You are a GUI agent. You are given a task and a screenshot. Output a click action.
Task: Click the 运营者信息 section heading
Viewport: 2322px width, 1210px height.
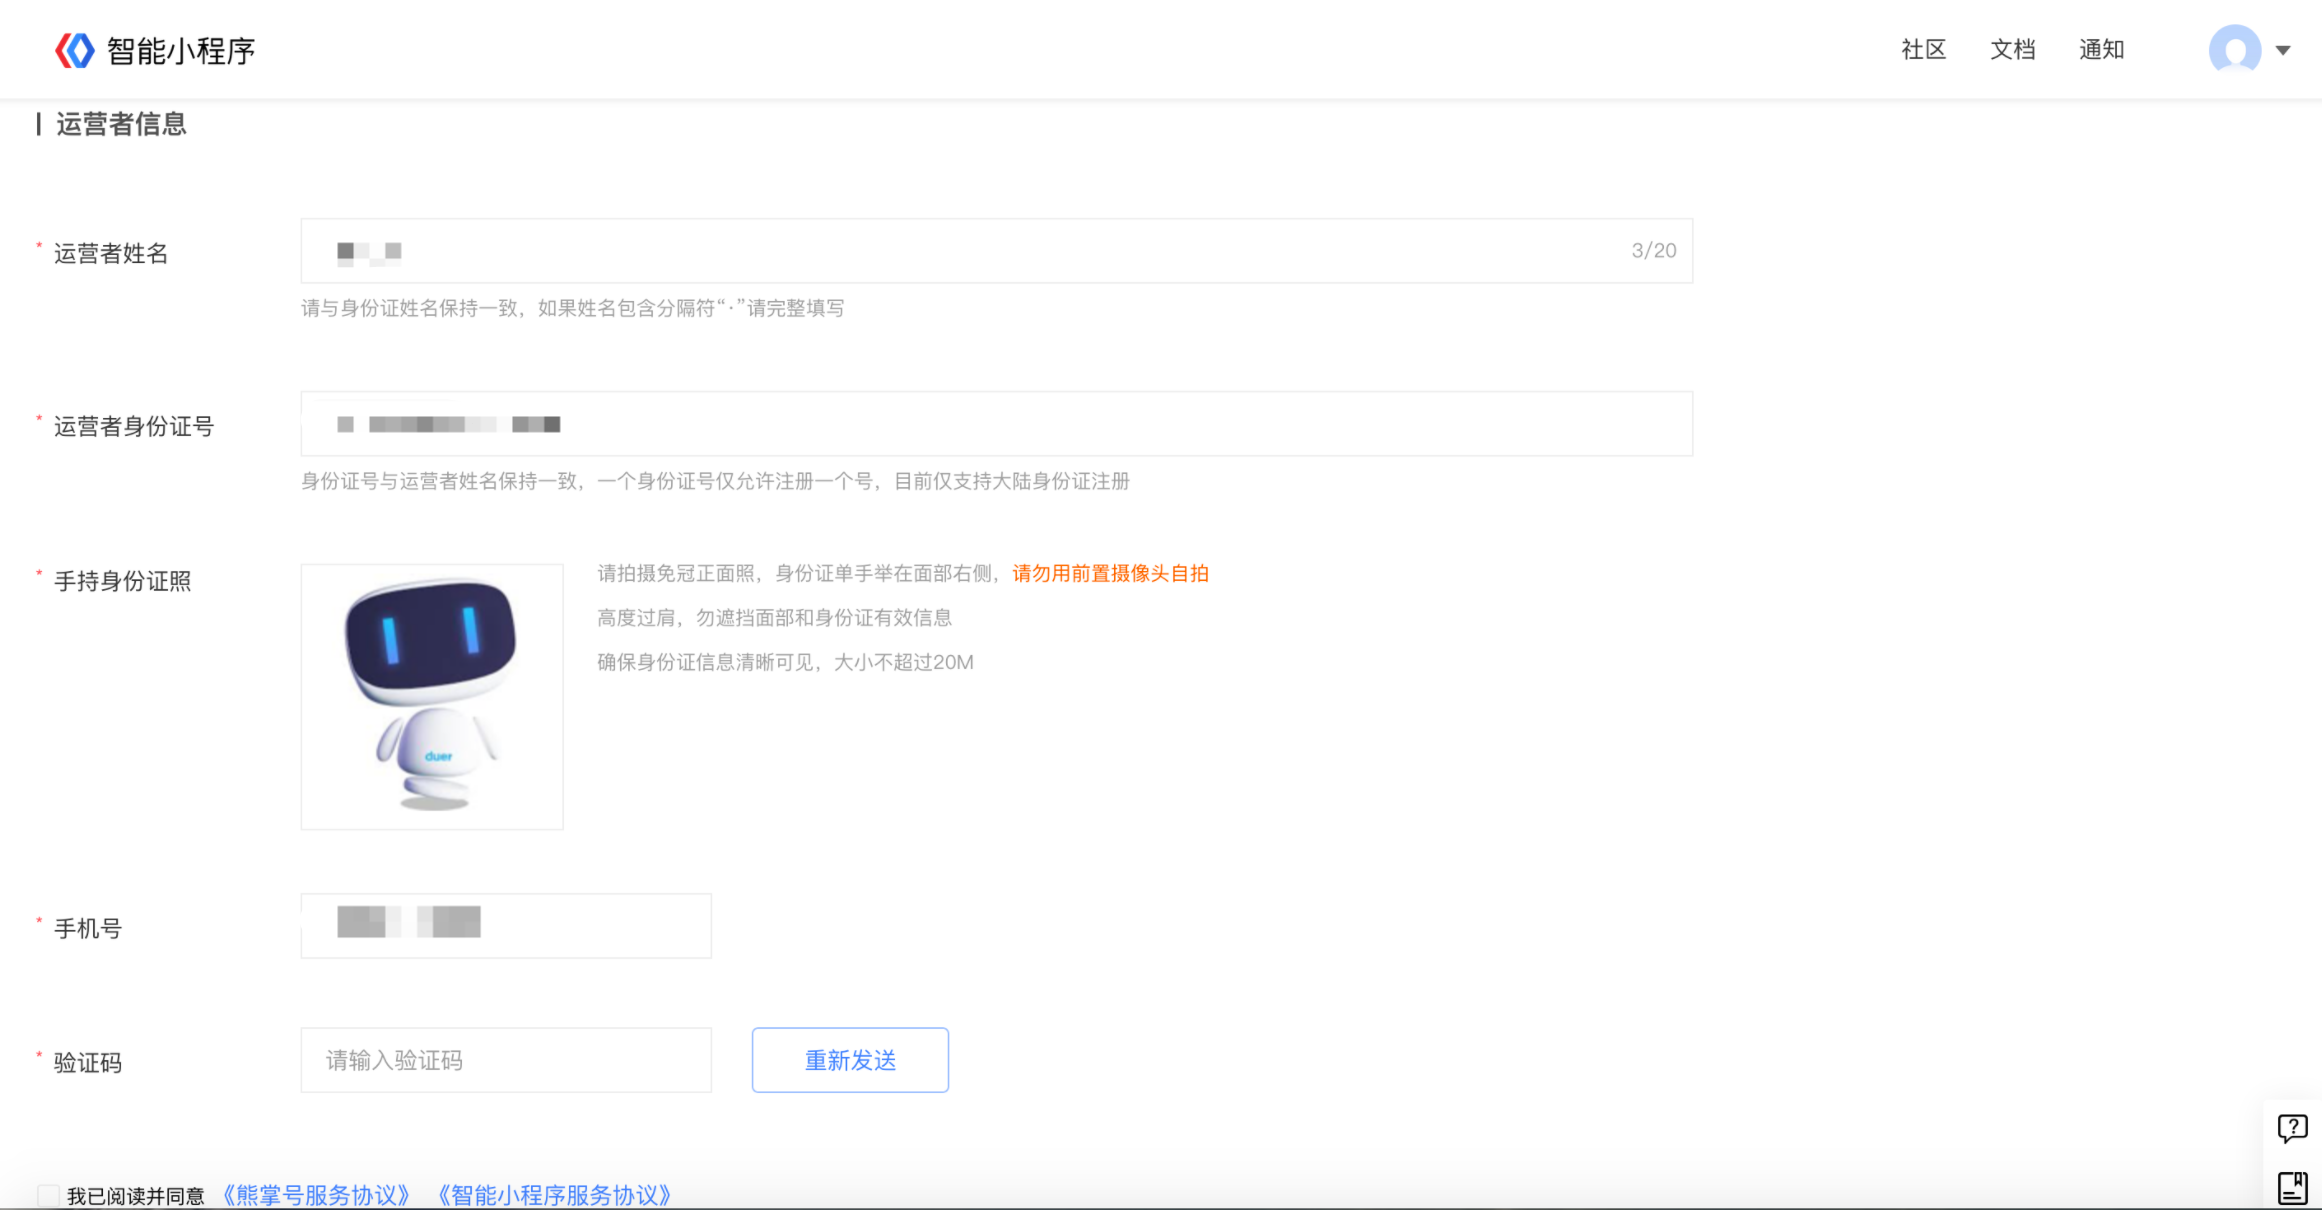(119, 124)
